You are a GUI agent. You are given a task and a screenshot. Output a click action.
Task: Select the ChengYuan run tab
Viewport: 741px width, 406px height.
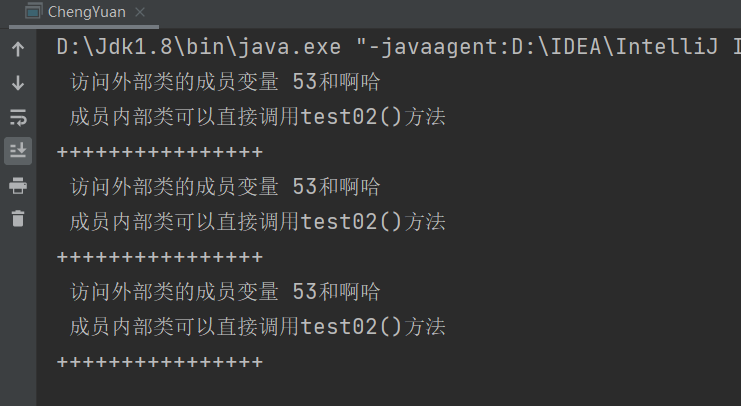86,12
